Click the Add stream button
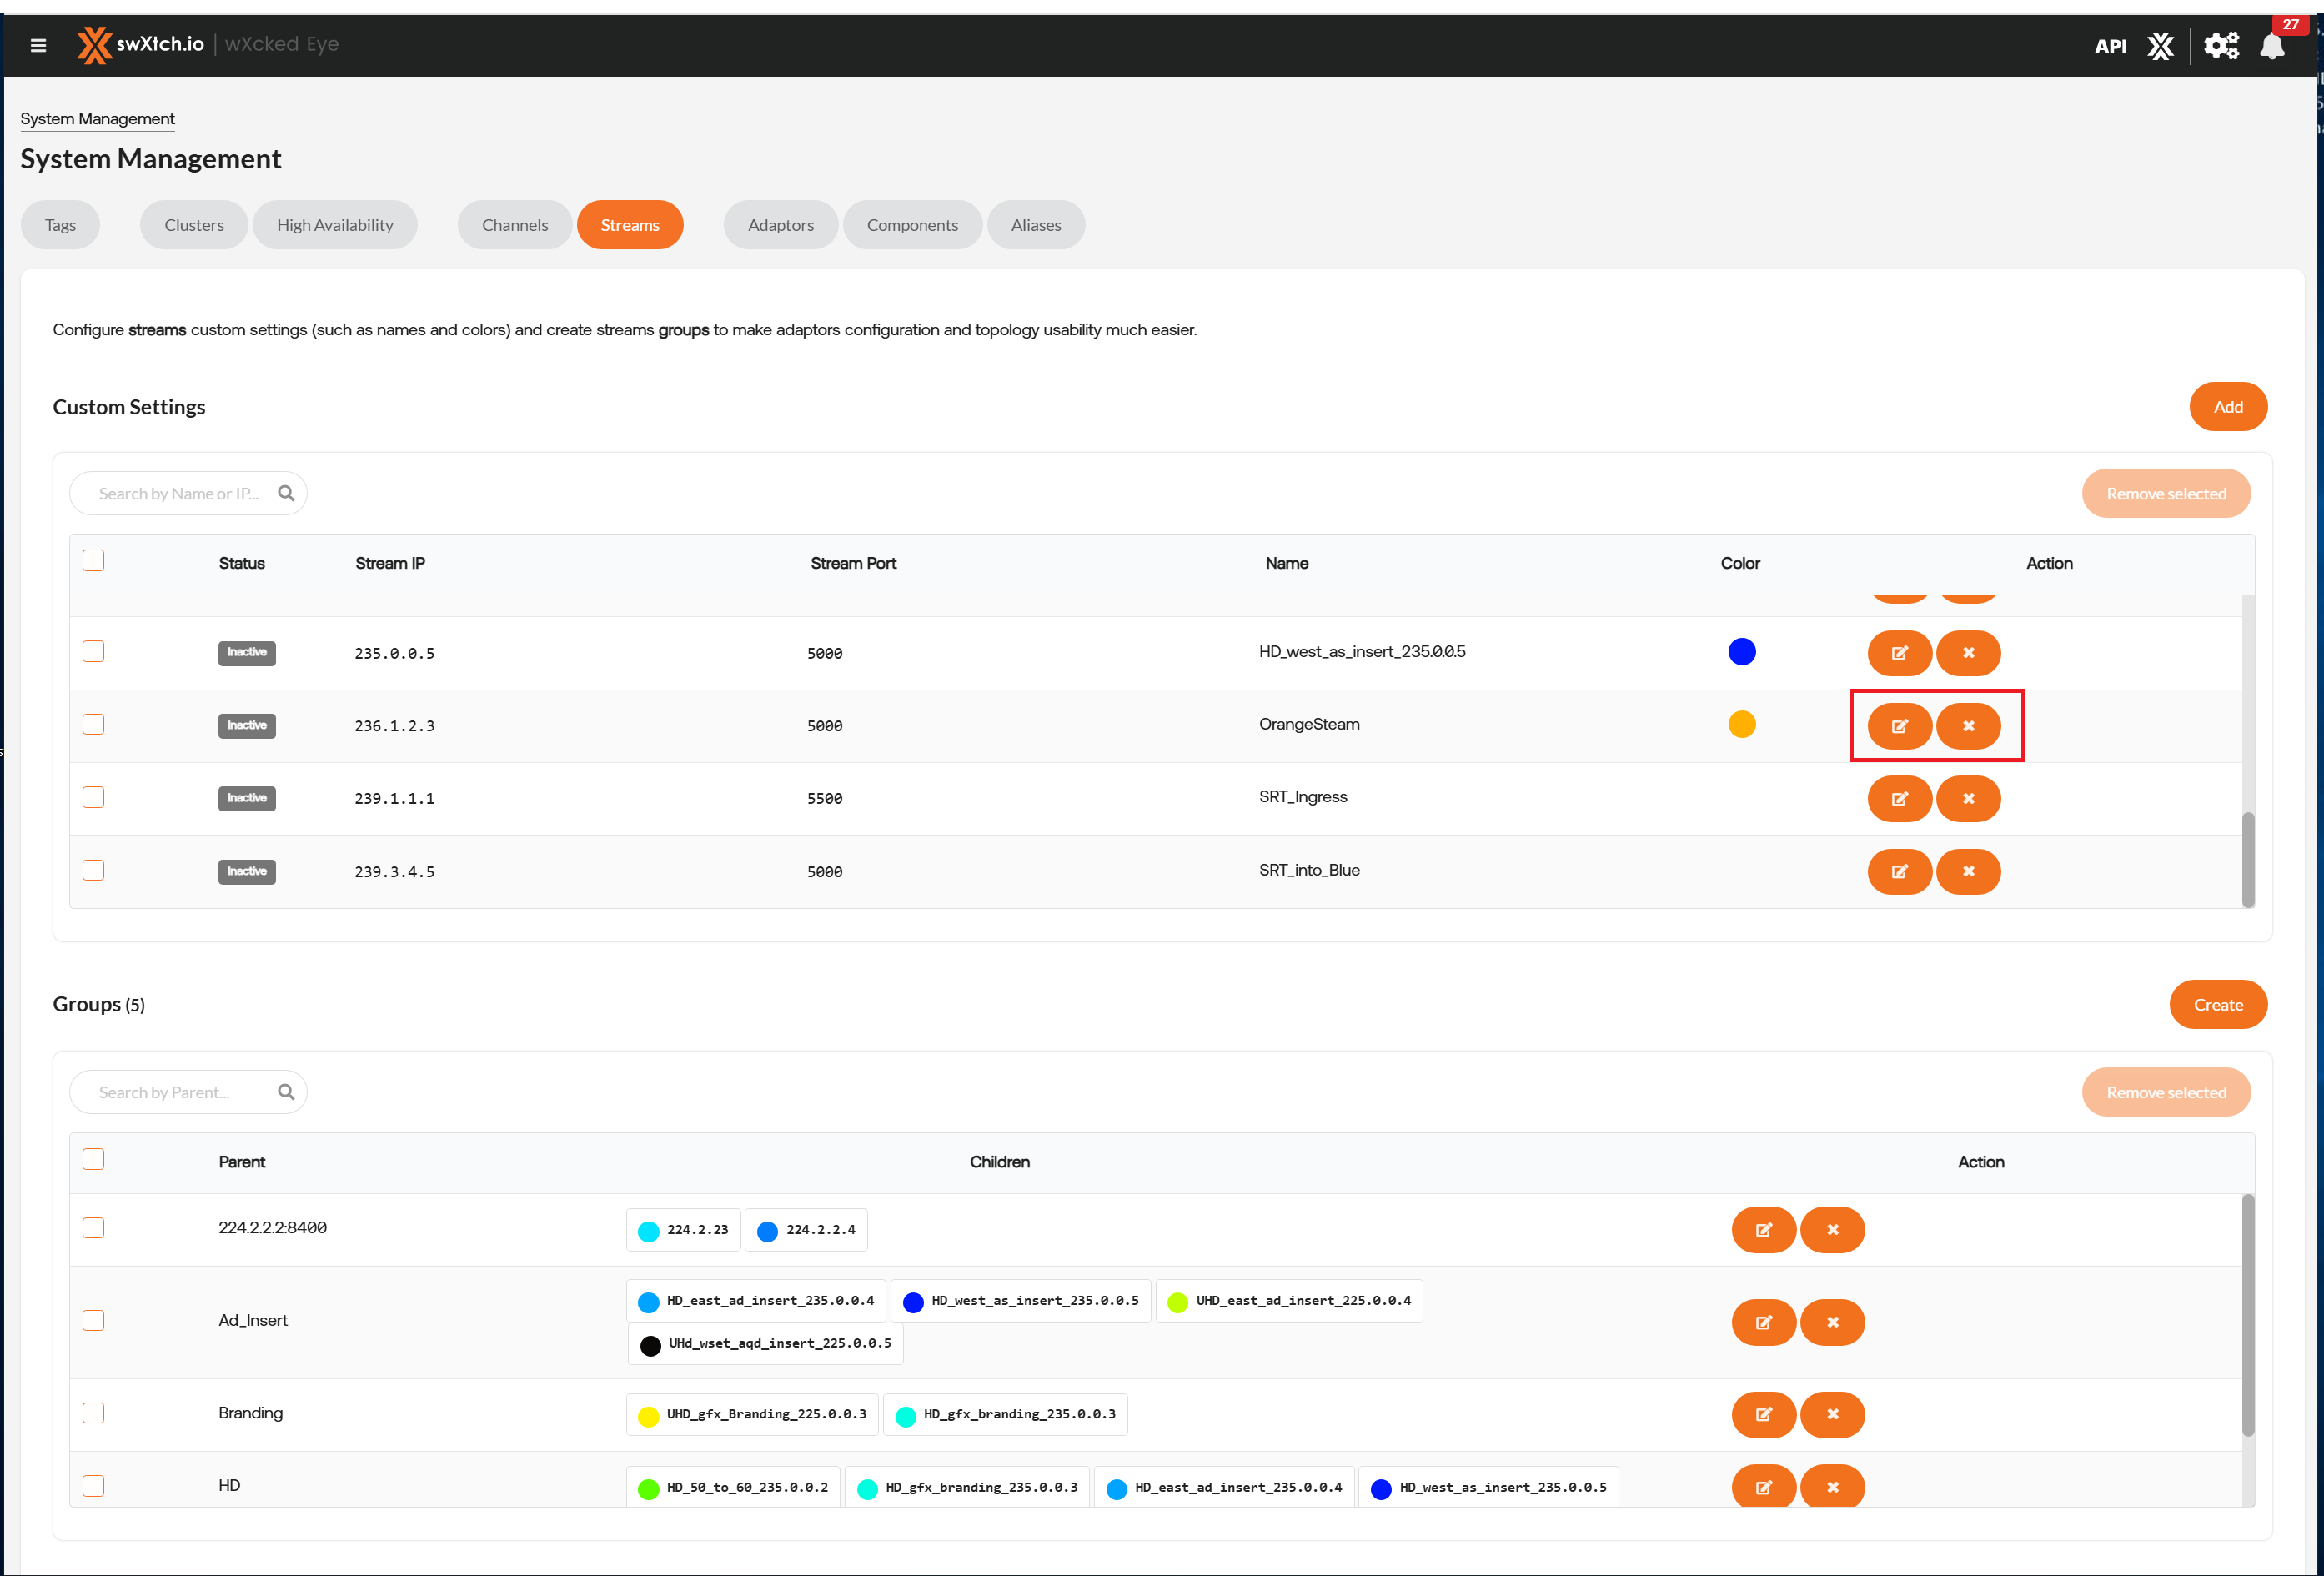2324x1576 pixels. click(x=2227, y=407)
